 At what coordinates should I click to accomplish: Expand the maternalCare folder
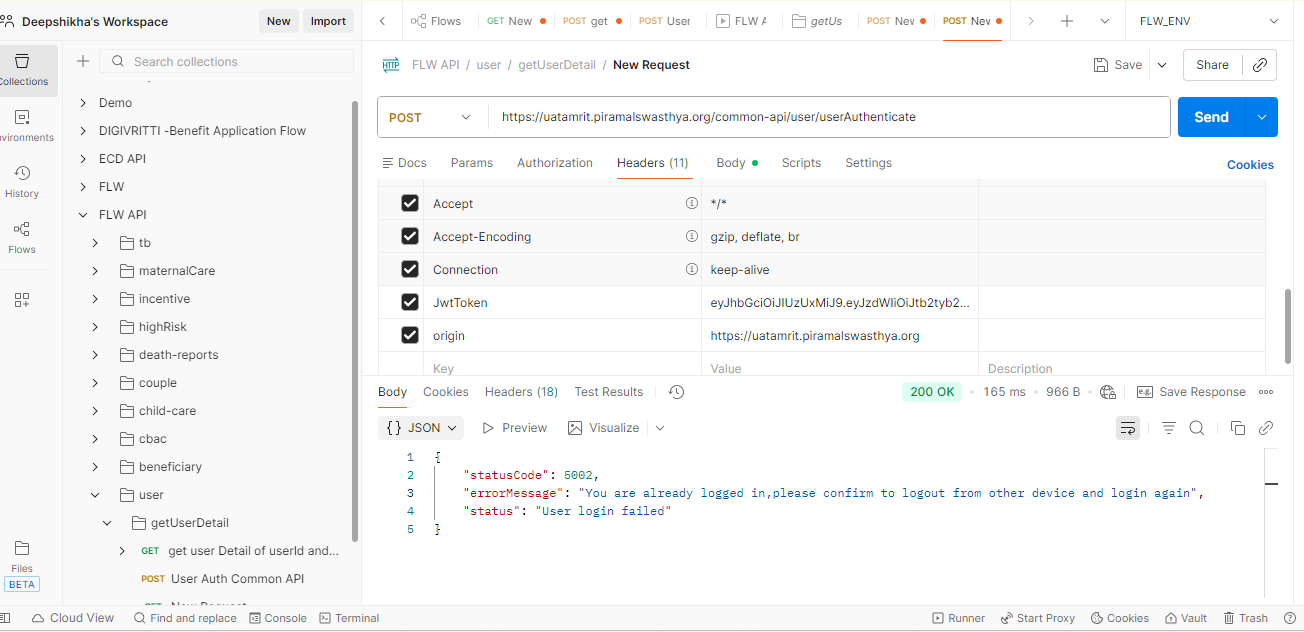95,271
